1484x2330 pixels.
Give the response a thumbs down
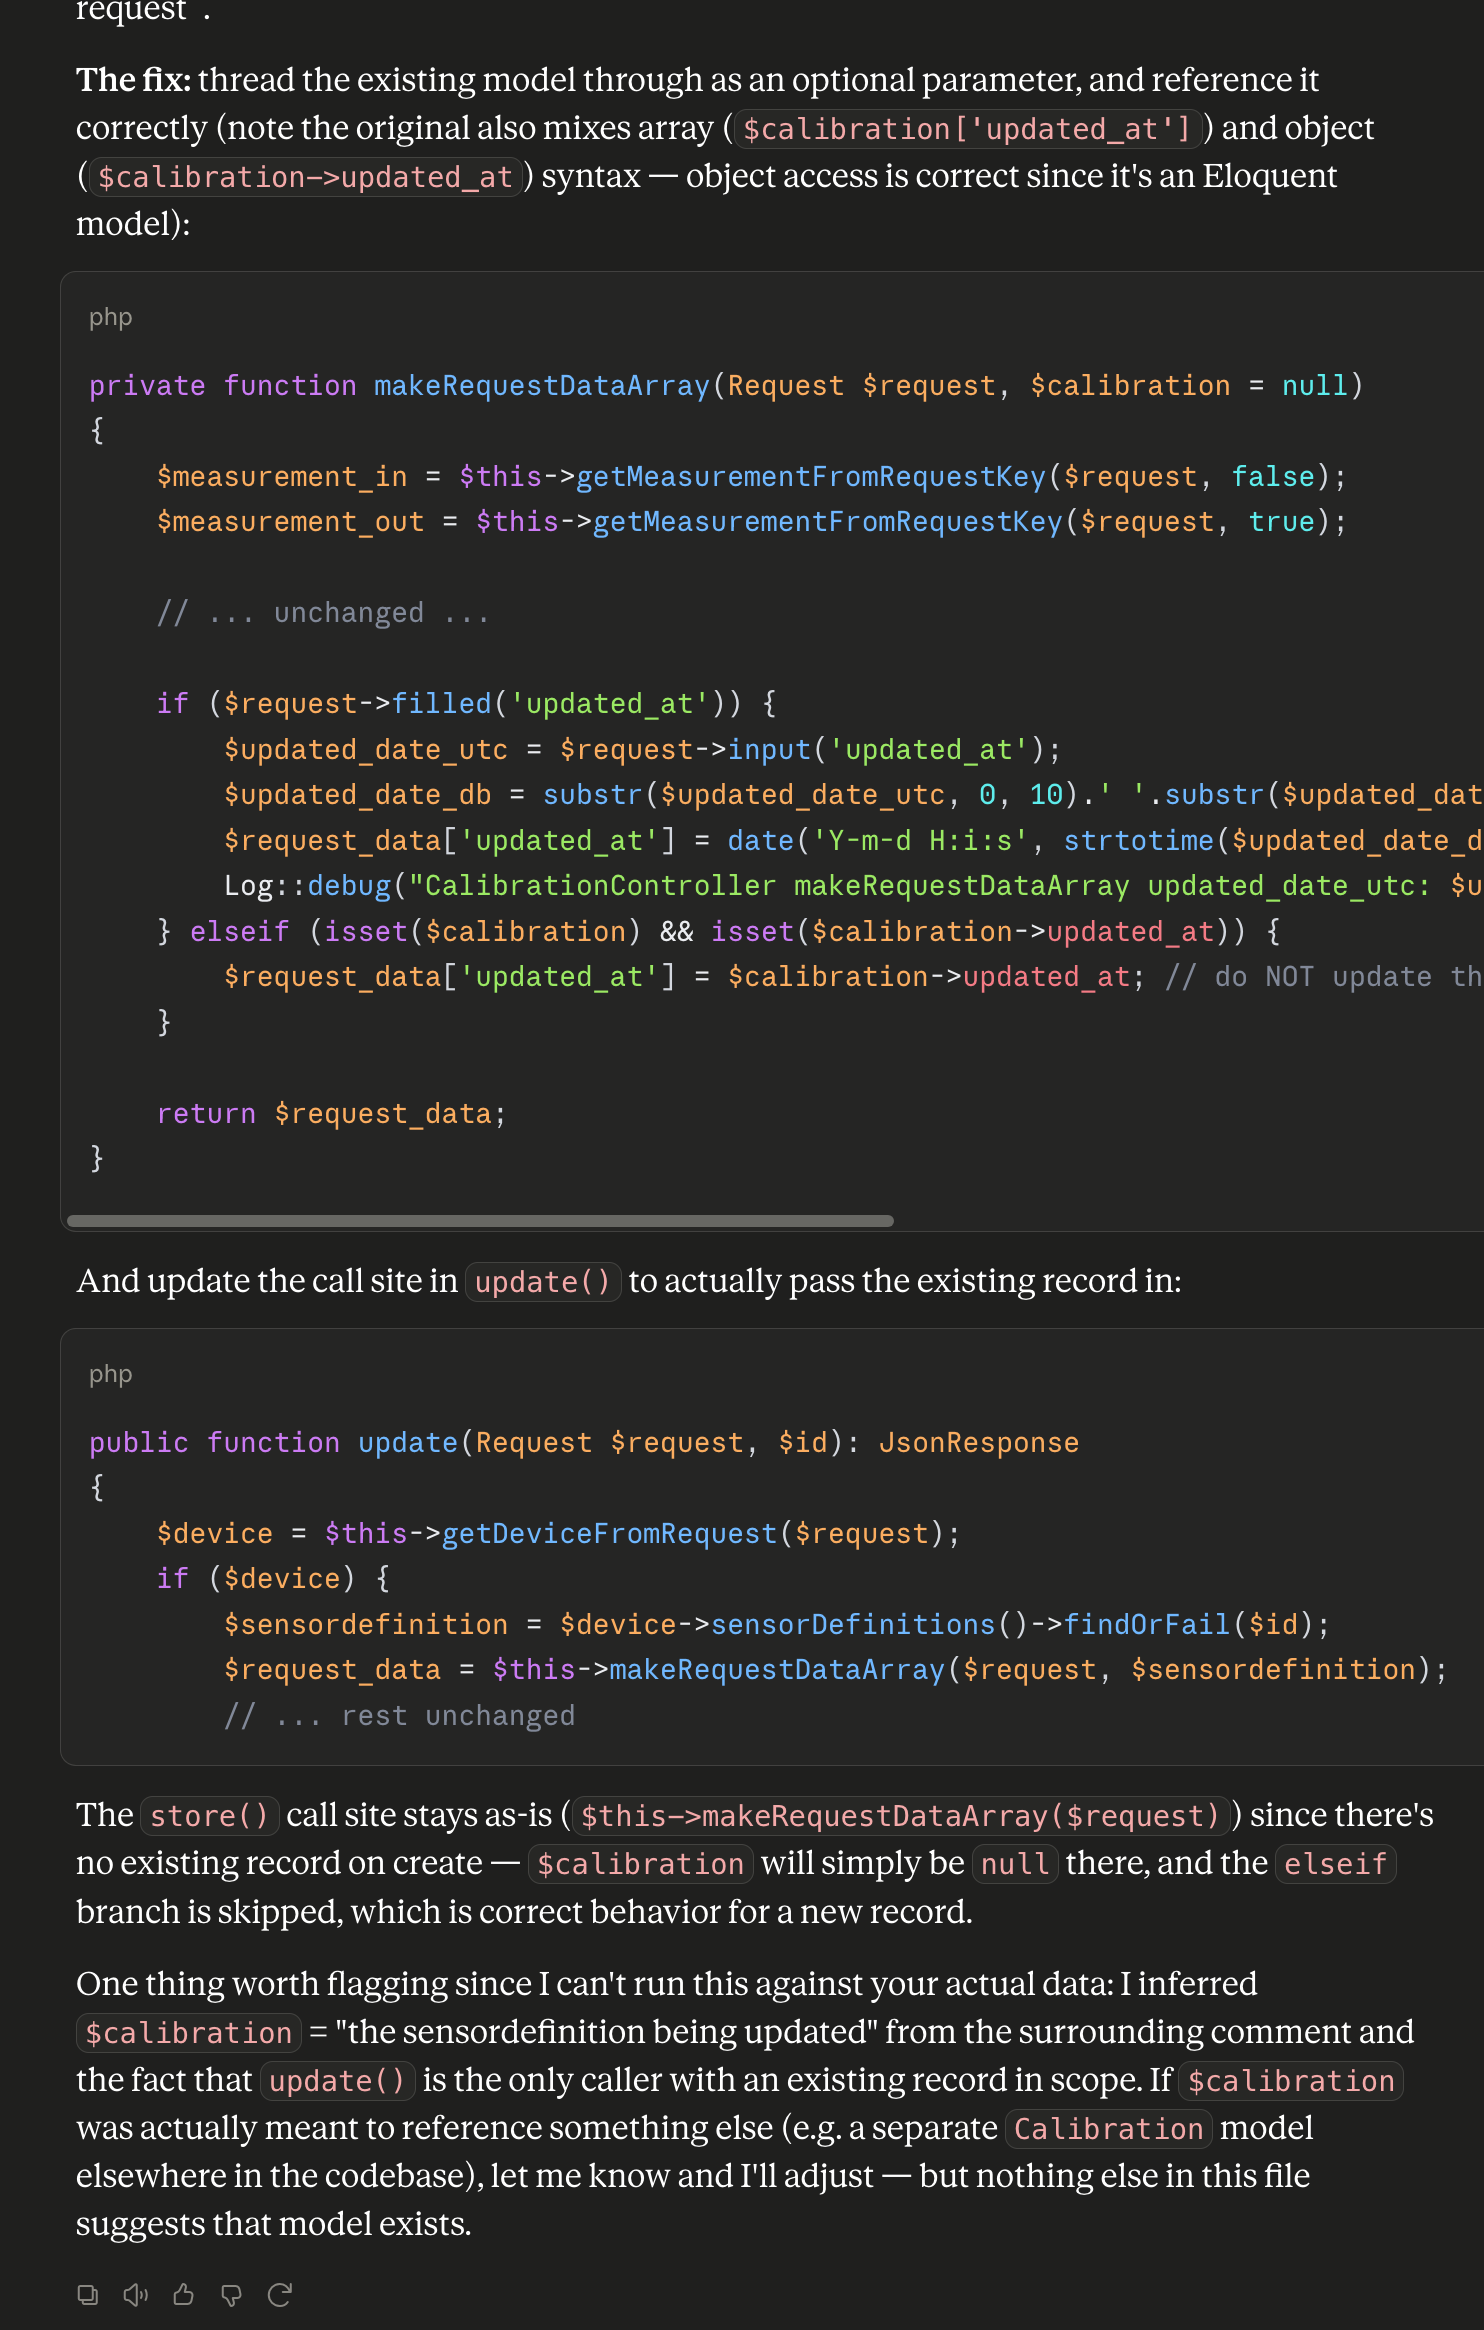232,2295
